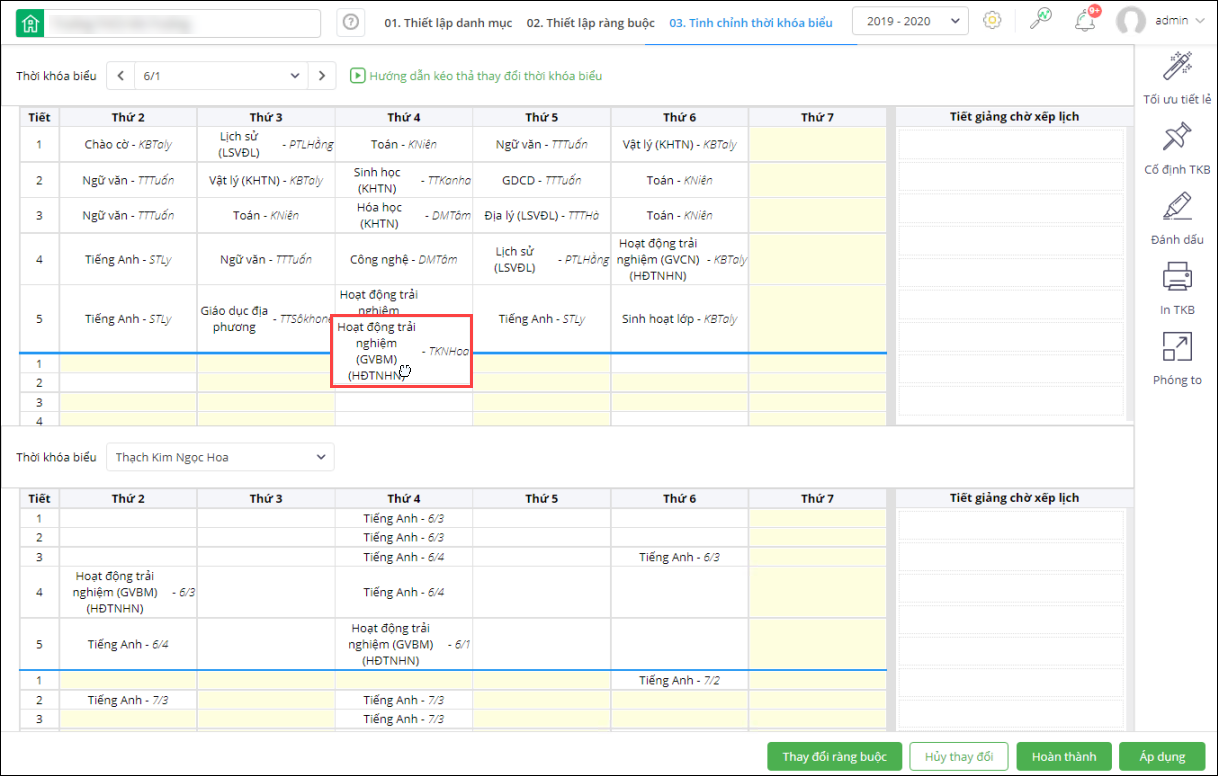Select Sinh học (KHTN) - TTKanha cell
The image size is (1218, 776).
pyautogui.click(x=404, y=180)
